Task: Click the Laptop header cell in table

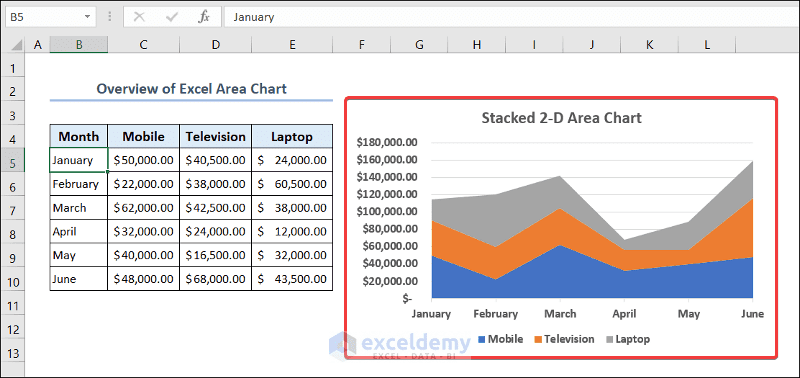Action: (292, 136)
